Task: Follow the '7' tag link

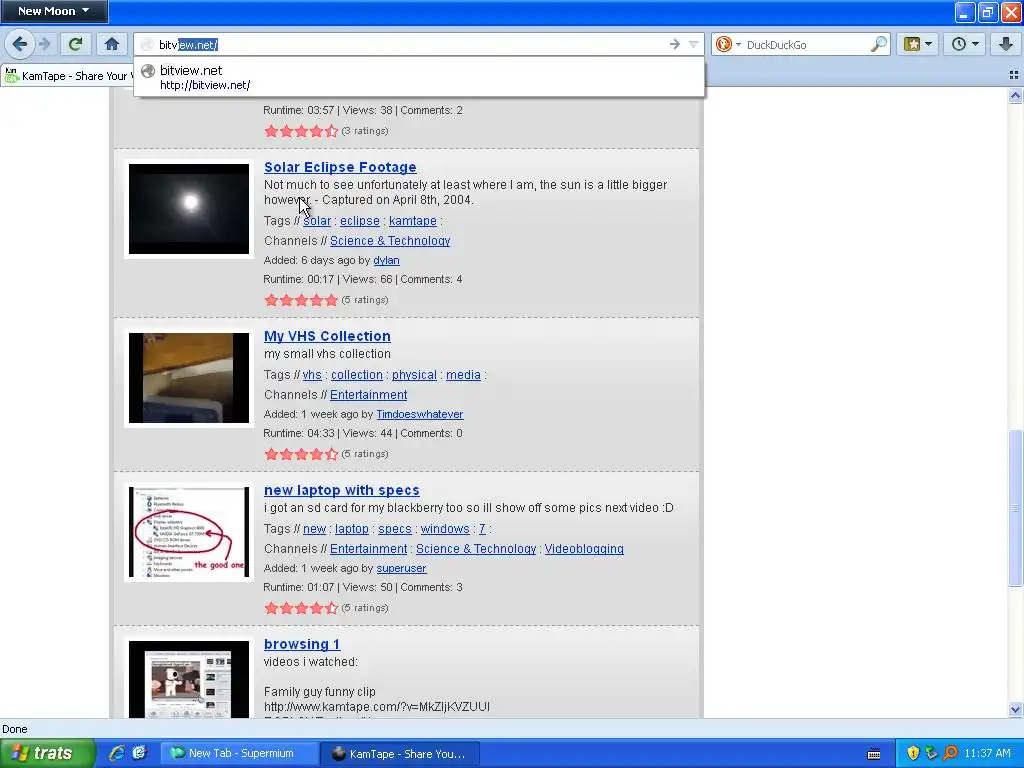Action: pyautogui.click(x=482, y=529)
